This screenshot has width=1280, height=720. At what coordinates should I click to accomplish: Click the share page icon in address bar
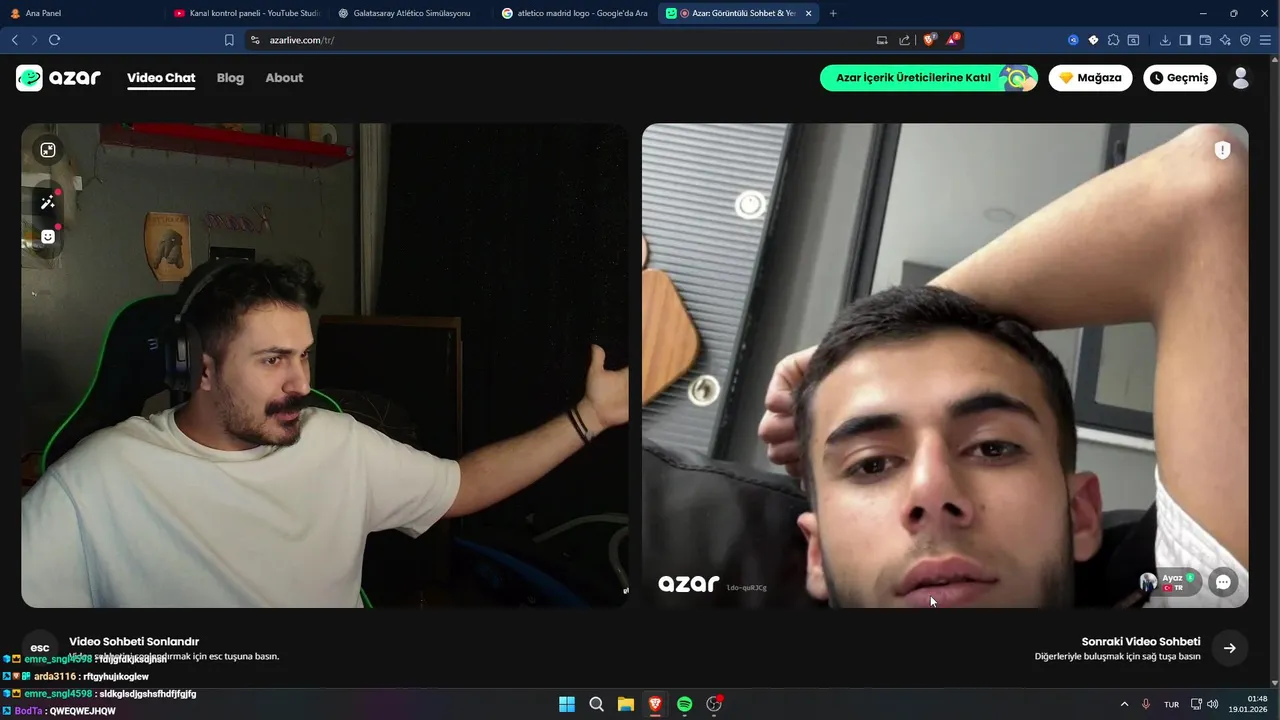click(905, 40)
